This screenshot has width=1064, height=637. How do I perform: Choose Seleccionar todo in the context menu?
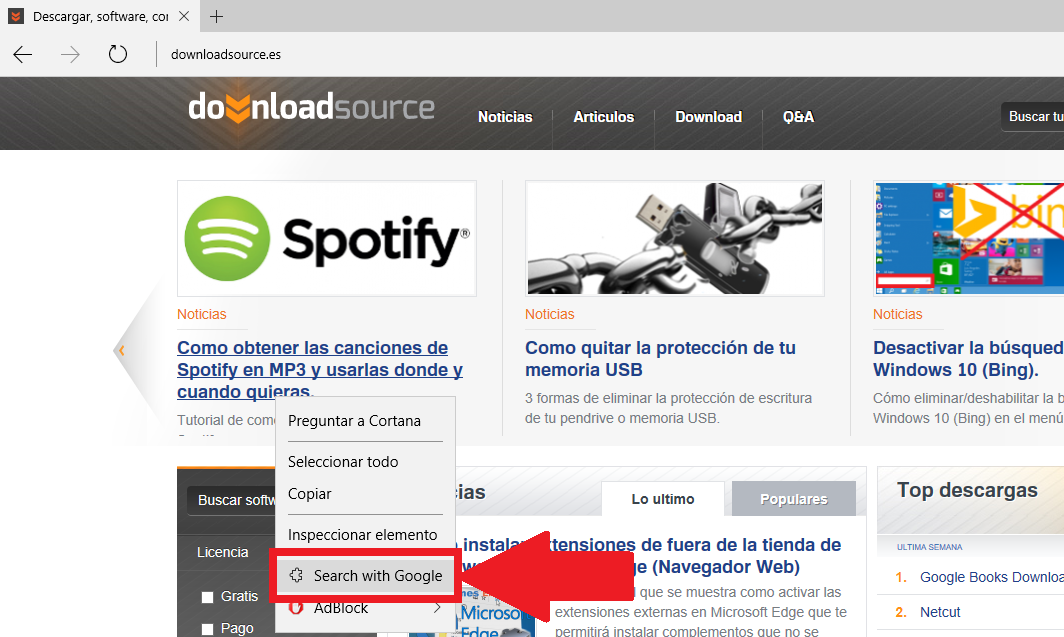click(x=365, y=462)
